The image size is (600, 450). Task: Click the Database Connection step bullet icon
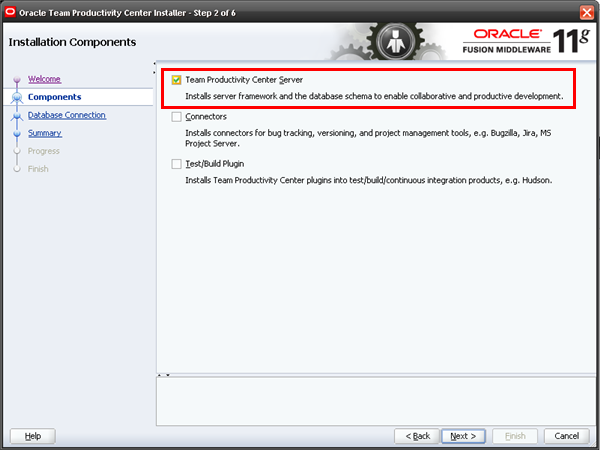pyautogui.click(x=16, y=115)
